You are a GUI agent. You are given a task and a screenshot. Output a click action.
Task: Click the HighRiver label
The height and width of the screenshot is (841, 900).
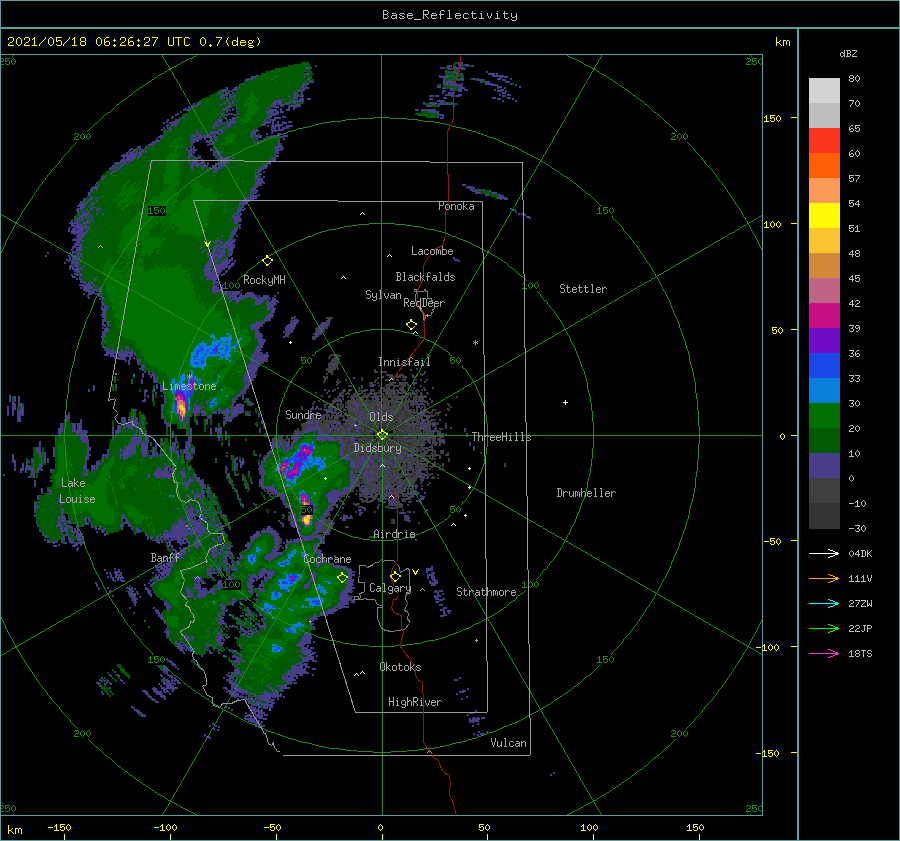point(415,702)
